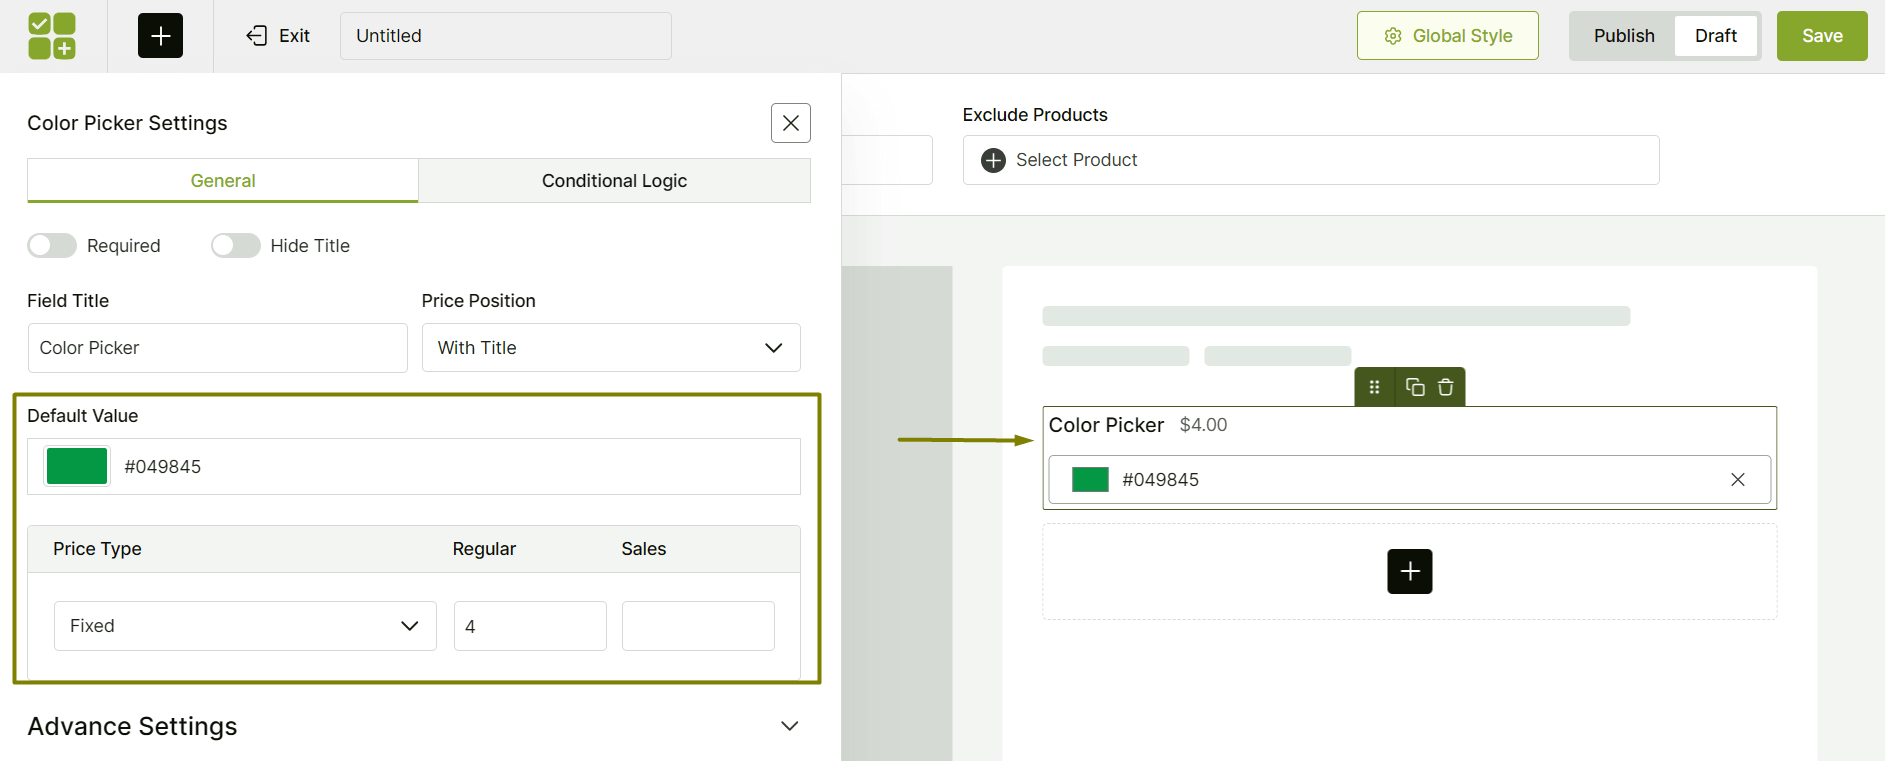
Task: Delete the Color Picker field with trash icon
Action: click(x=1445, y=387)
